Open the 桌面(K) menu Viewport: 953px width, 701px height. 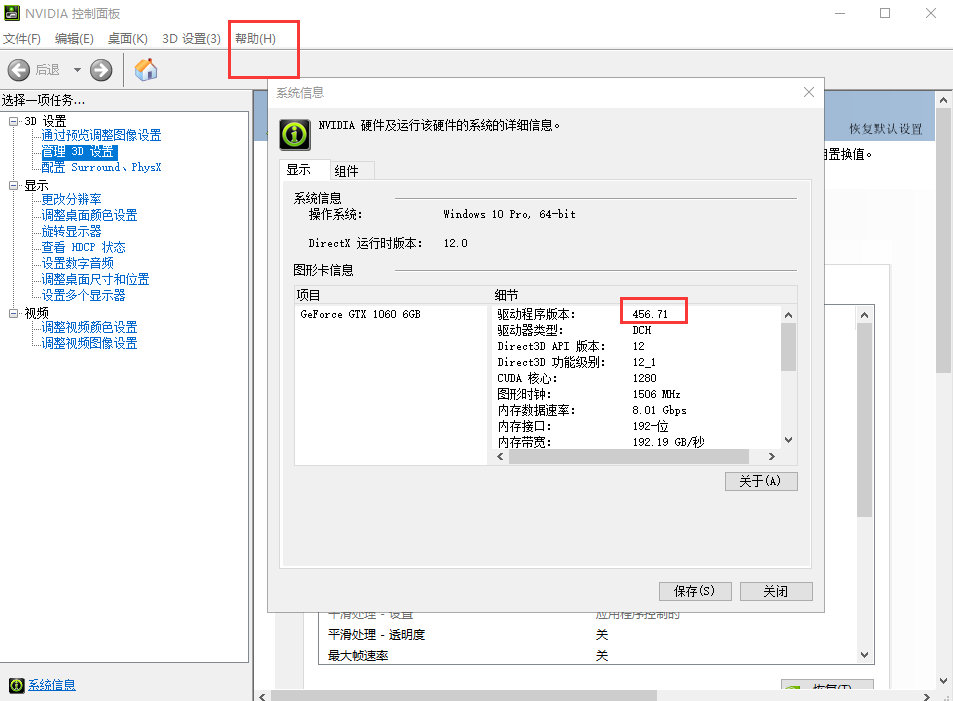pyautogui.click(x=128, y=39)
